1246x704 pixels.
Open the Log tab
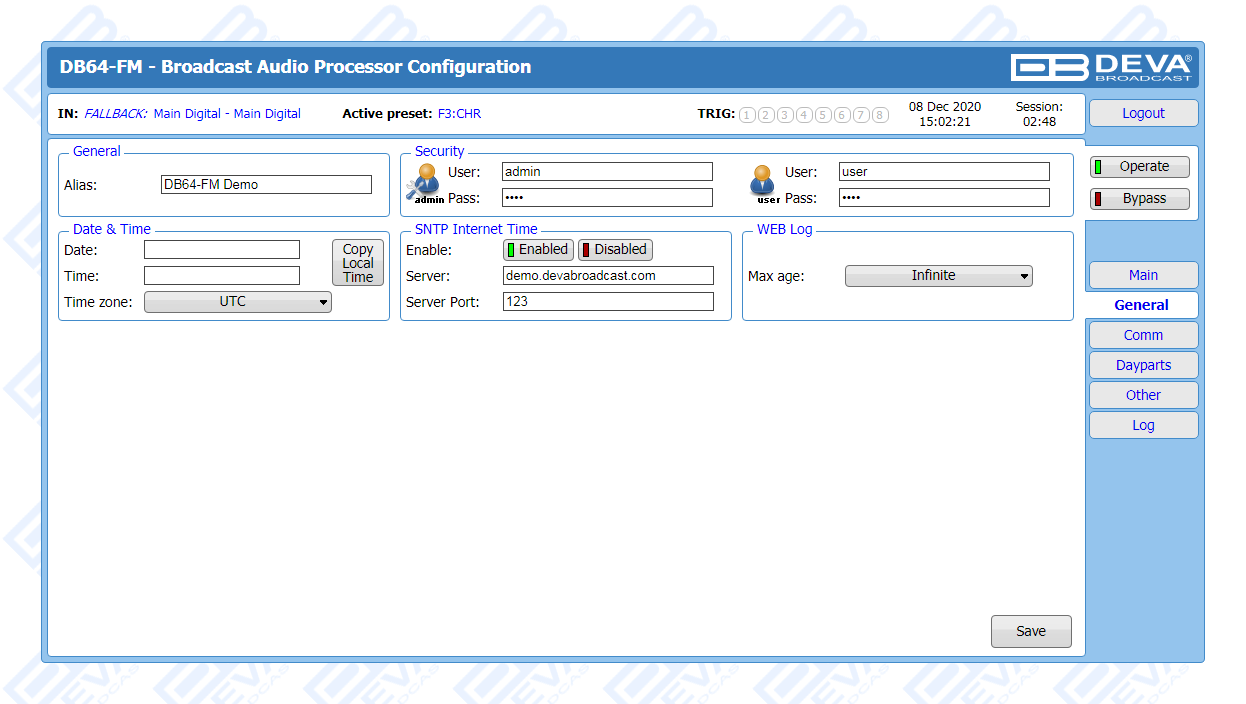pyautogui.click(x=1143, y=425)
